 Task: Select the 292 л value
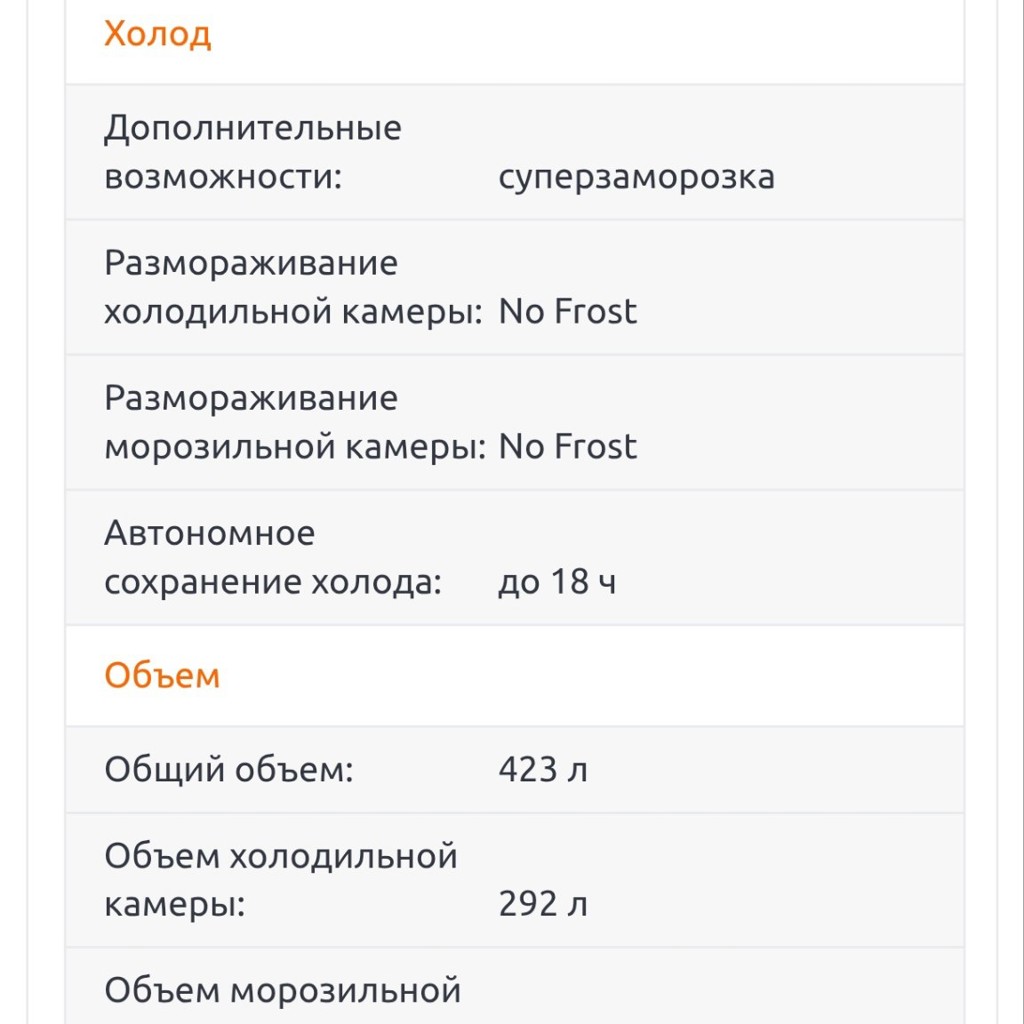[x=543, y=904]
